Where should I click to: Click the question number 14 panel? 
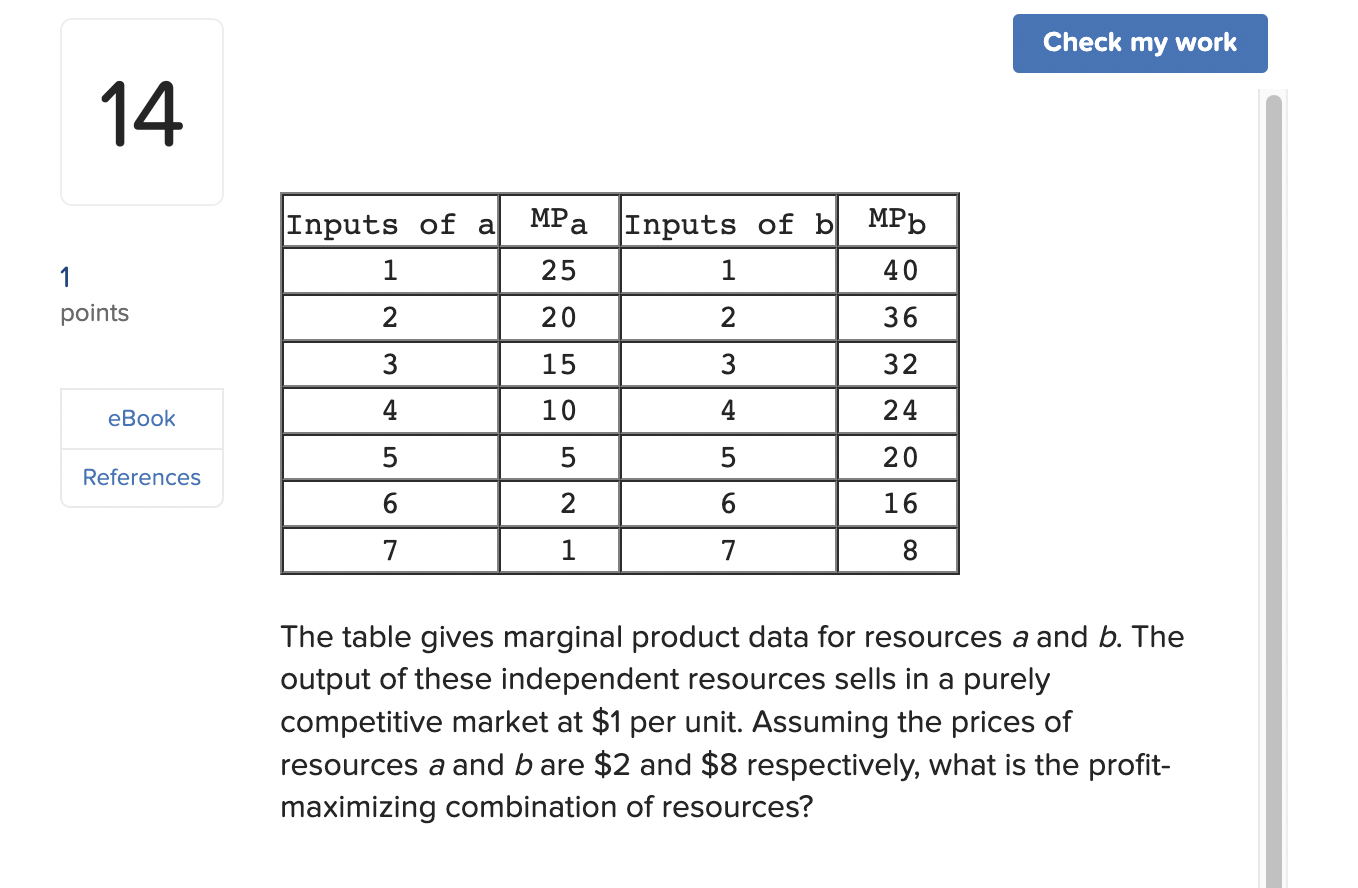(141, 110)
